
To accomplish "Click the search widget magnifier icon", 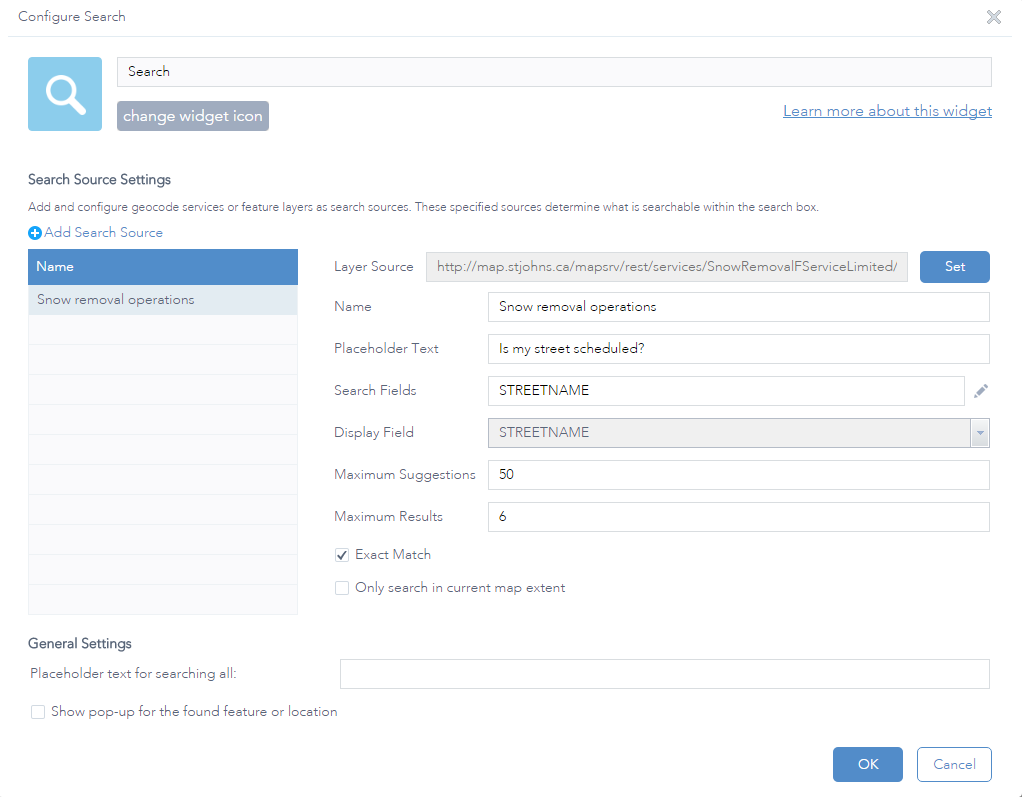I will [65, 94].
